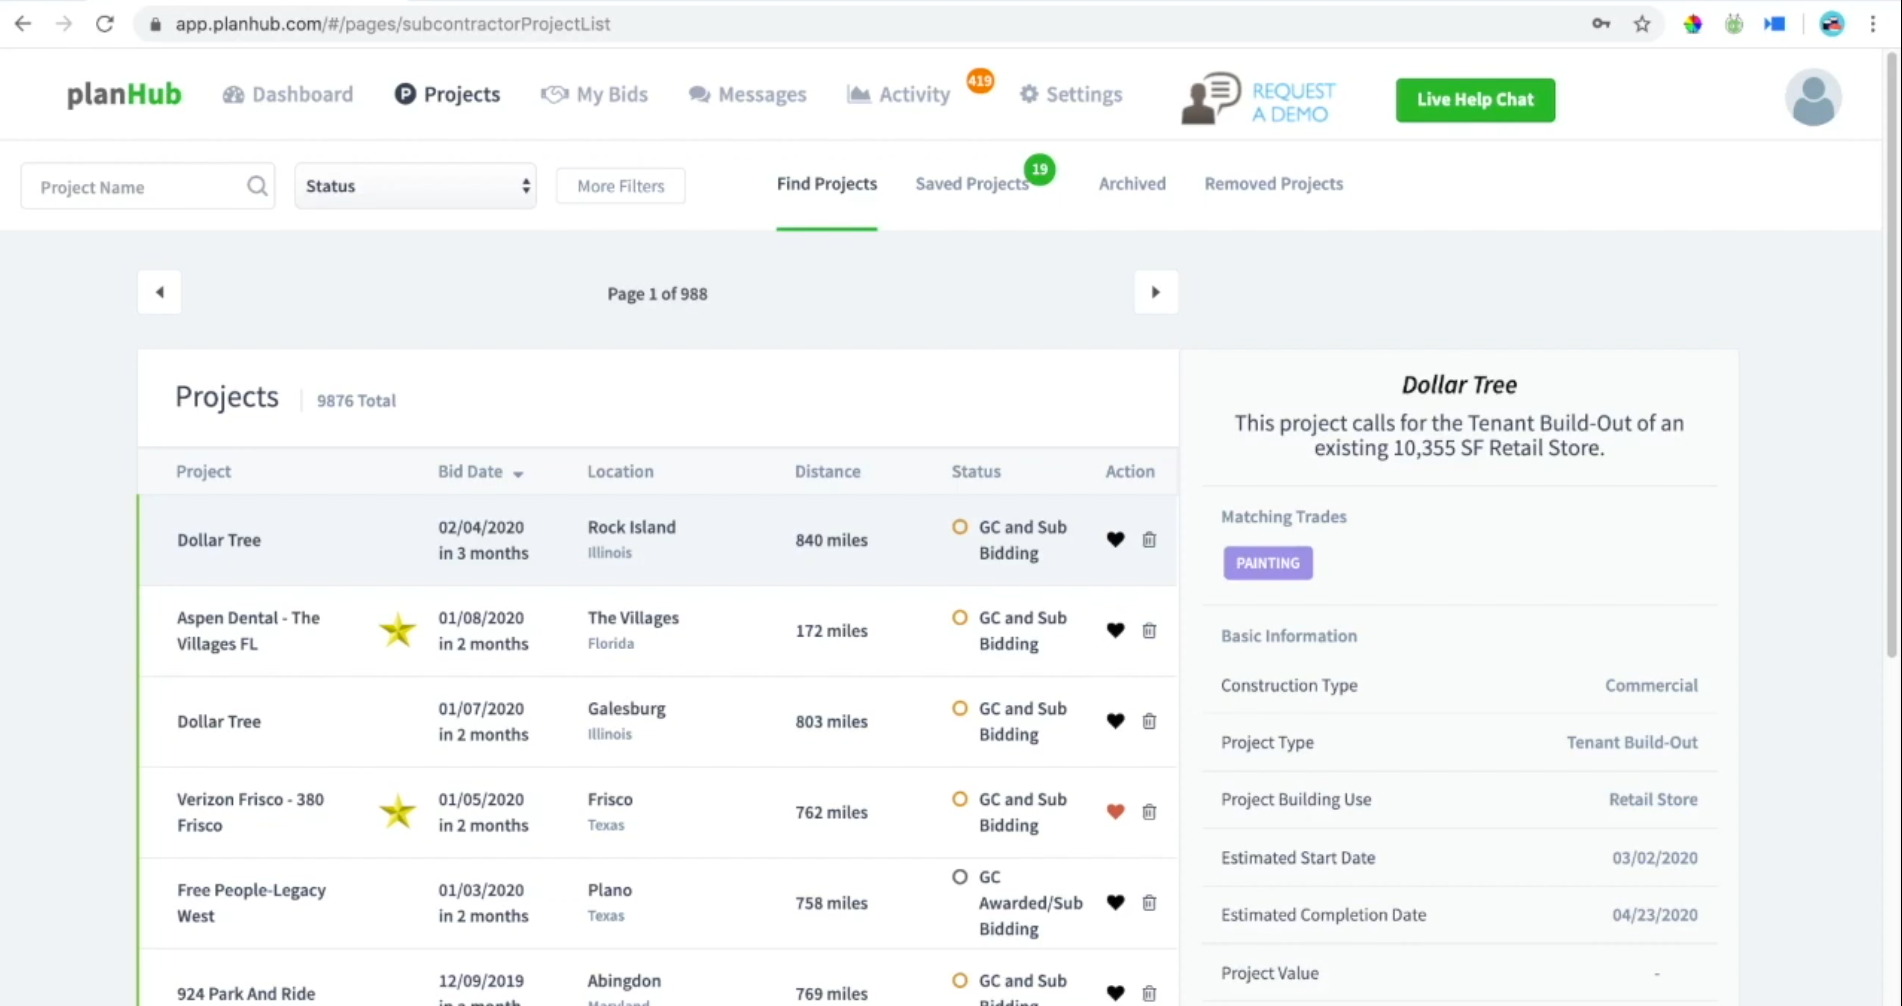Click the planHub logo

click(124, 94)
